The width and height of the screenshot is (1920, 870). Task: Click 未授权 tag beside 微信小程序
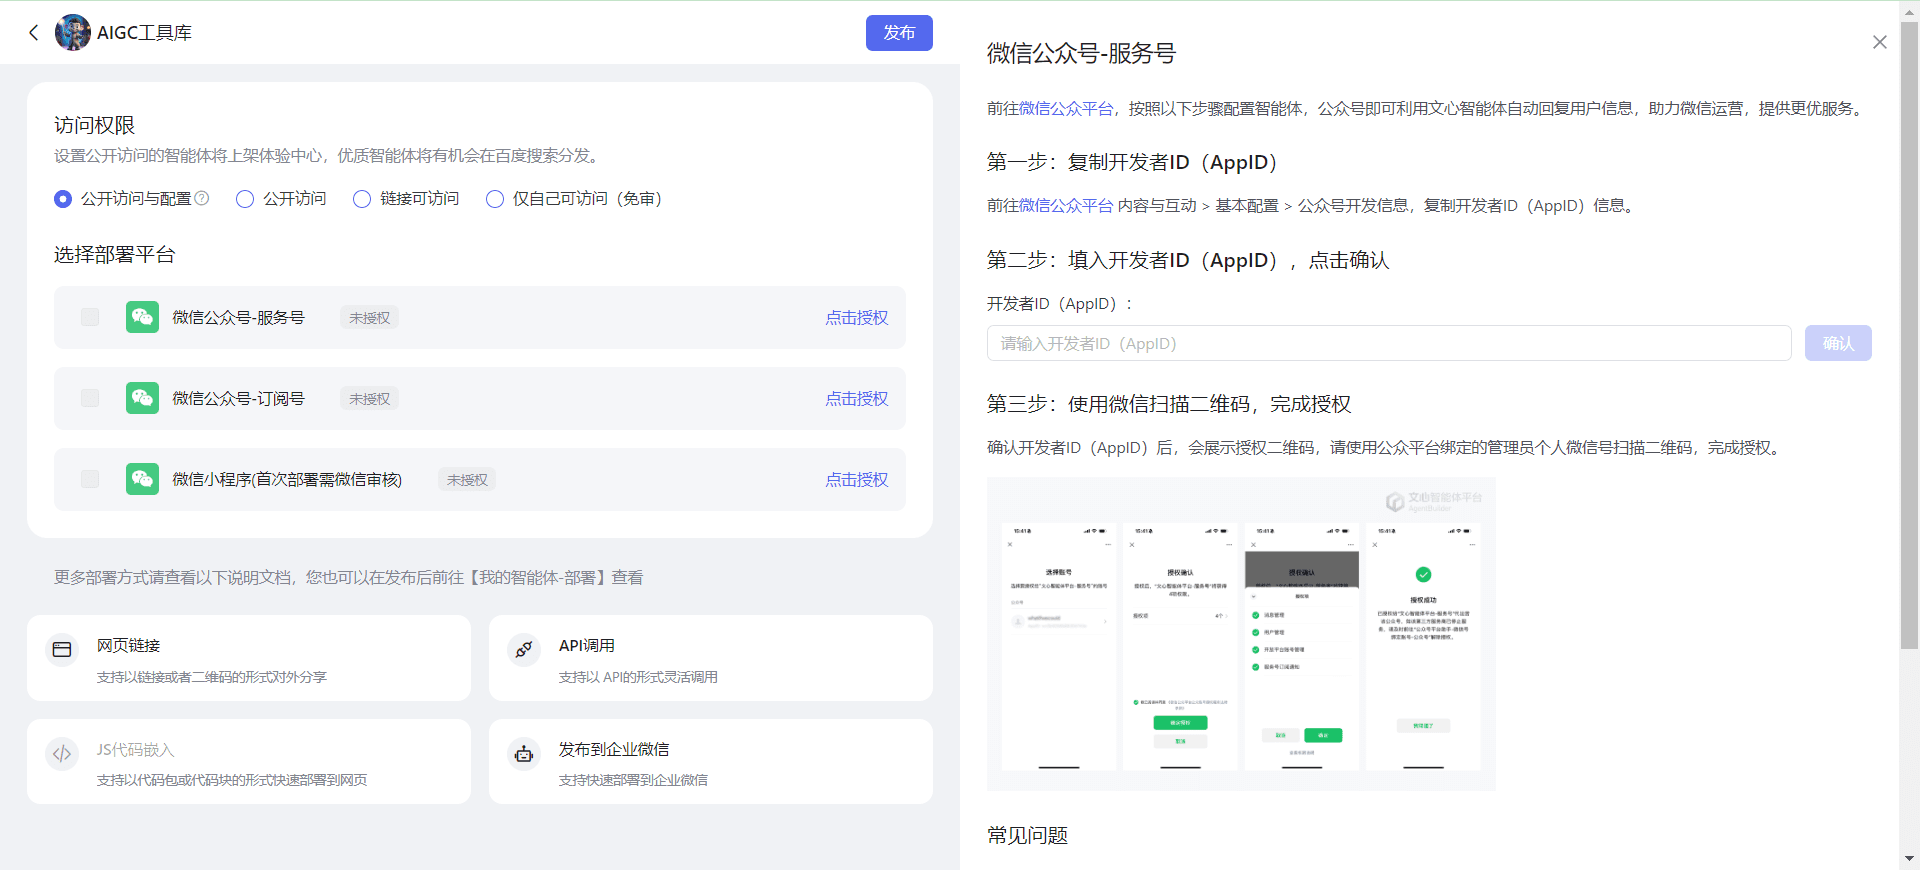pos(467,479)
